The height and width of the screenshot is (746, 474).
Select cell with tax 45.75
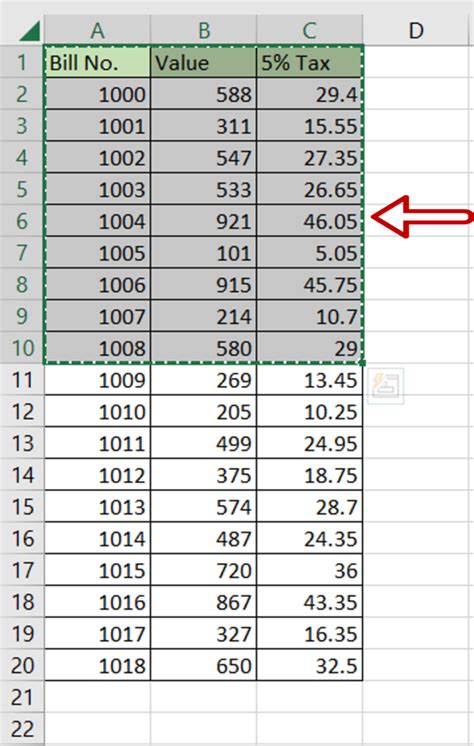point(309,285)
